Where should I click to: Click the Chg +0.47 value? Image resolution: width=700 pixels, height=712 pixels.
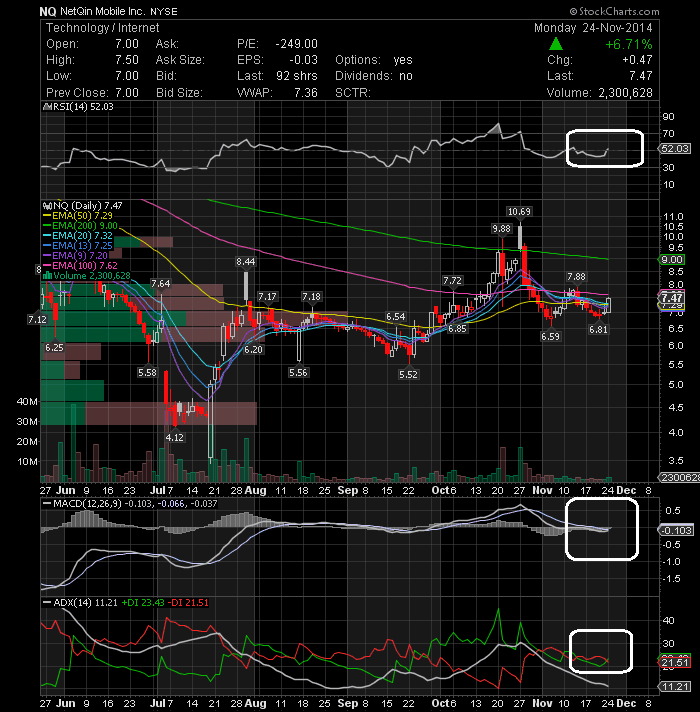coord(637,60)
